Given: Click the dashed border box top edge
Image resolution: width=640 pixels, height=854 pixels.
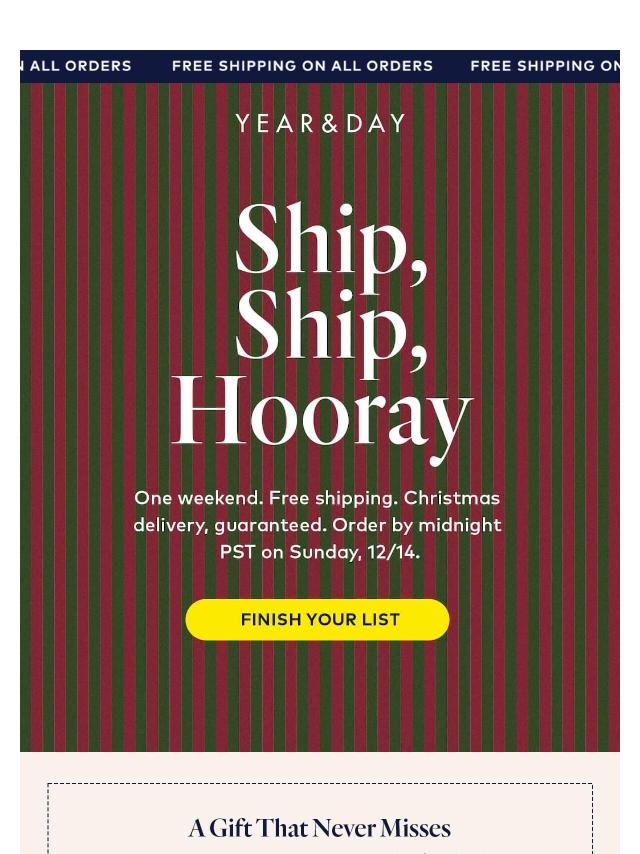Looking at the screenshot, I should (320, 784).
